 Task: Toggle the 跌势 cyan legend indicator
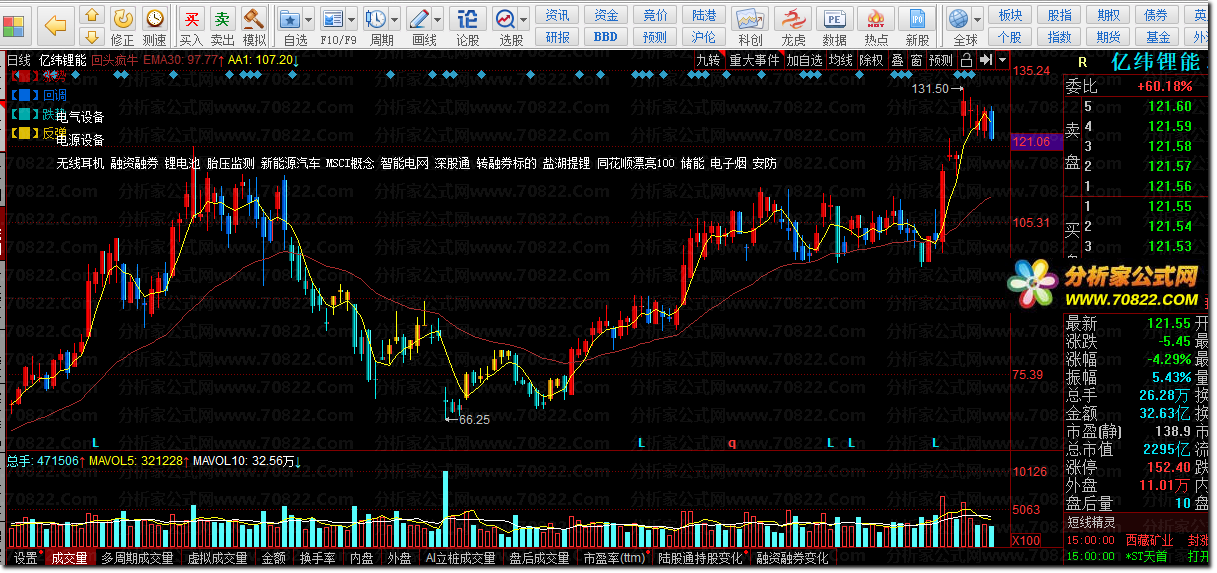(38, 114)
